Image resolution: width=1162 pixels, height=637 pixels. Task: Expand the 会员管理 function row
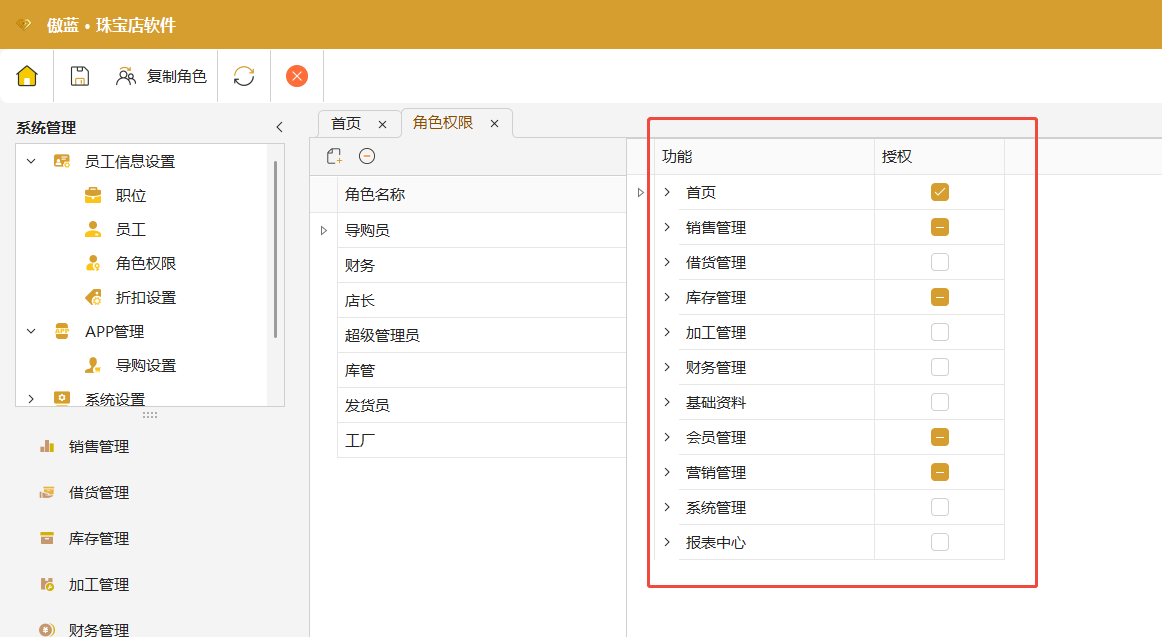[x=667, y=437]
